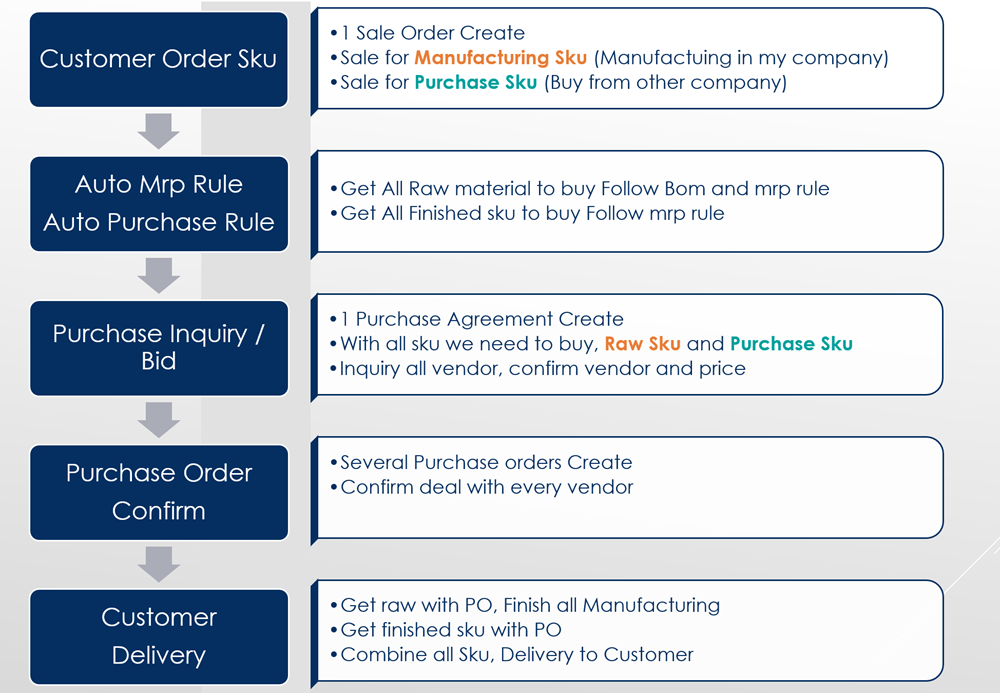Click 'Confirm deal with every vendor' line

pyautogui.click(x=482, y=487)
